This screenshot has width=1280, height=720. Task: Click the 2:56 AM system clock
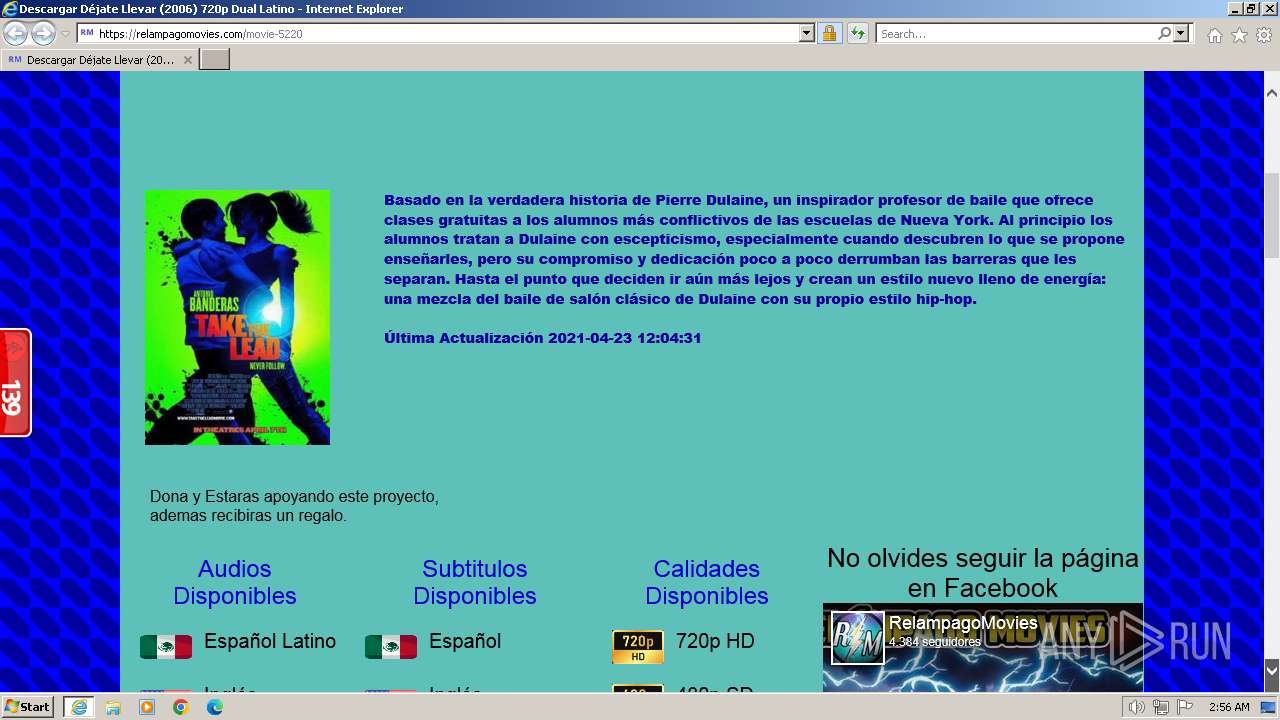click(1229, 707)
